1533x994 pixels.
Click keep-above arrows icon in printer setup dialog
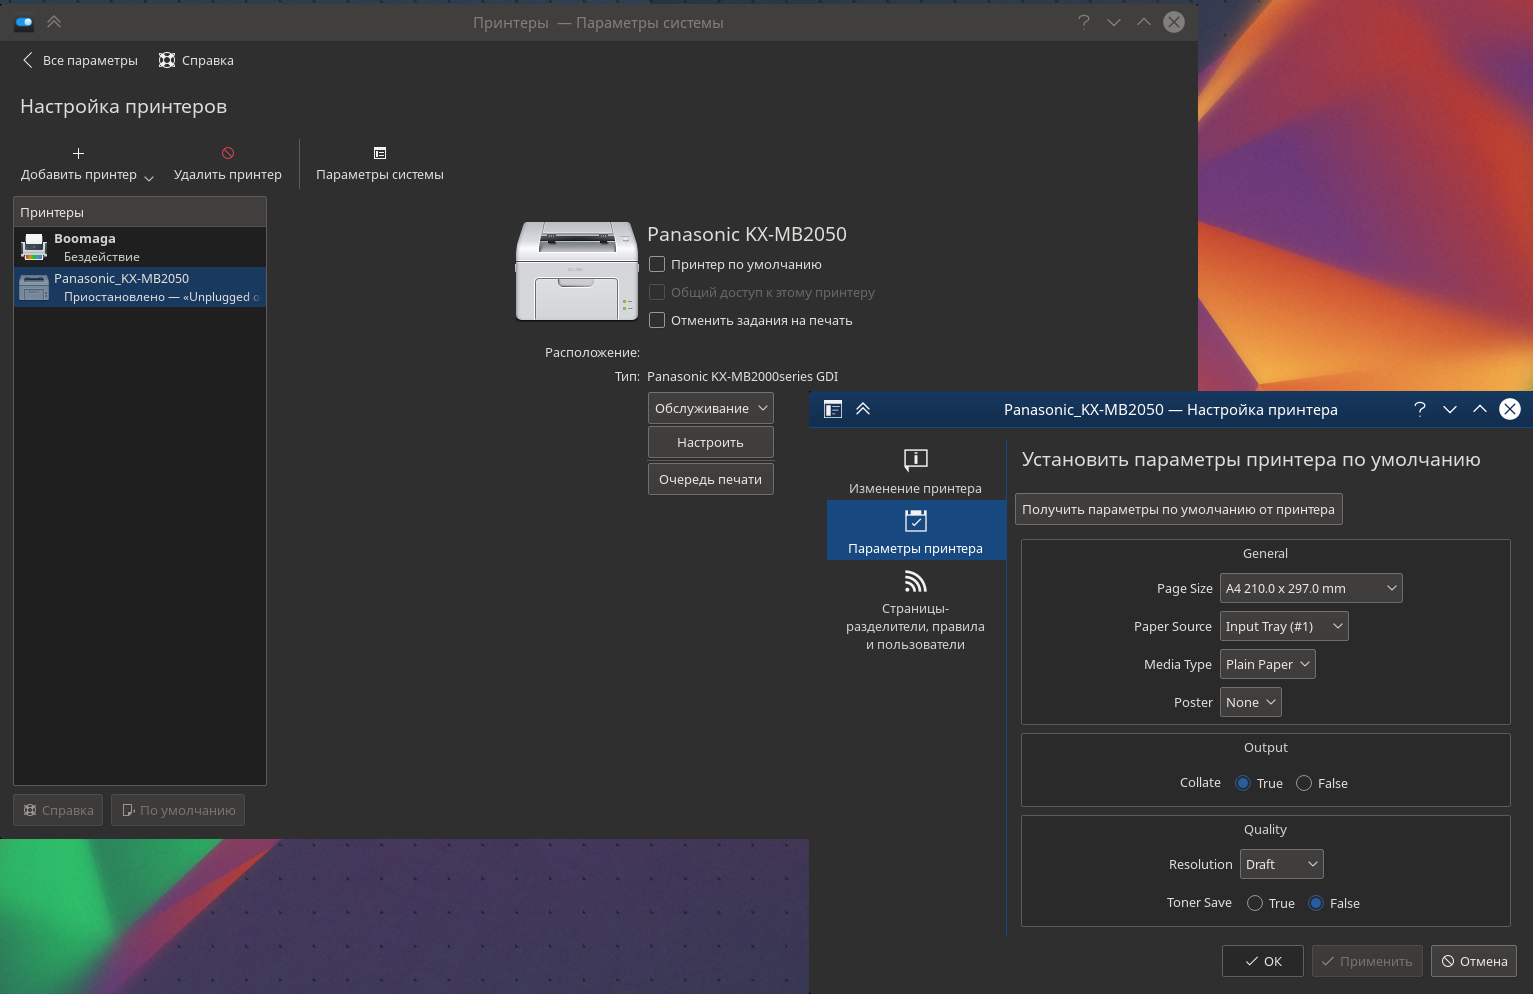click(x=863, y=409)
